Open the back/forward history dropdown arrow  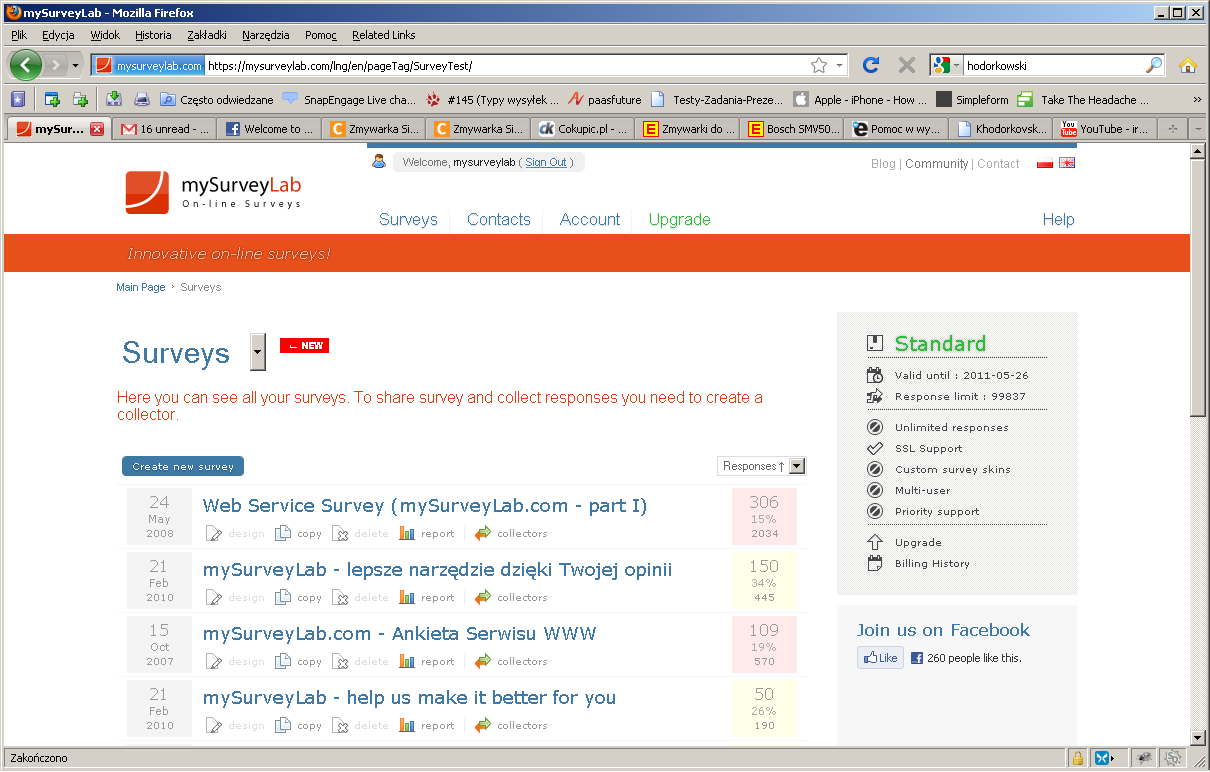coord(75,65)
